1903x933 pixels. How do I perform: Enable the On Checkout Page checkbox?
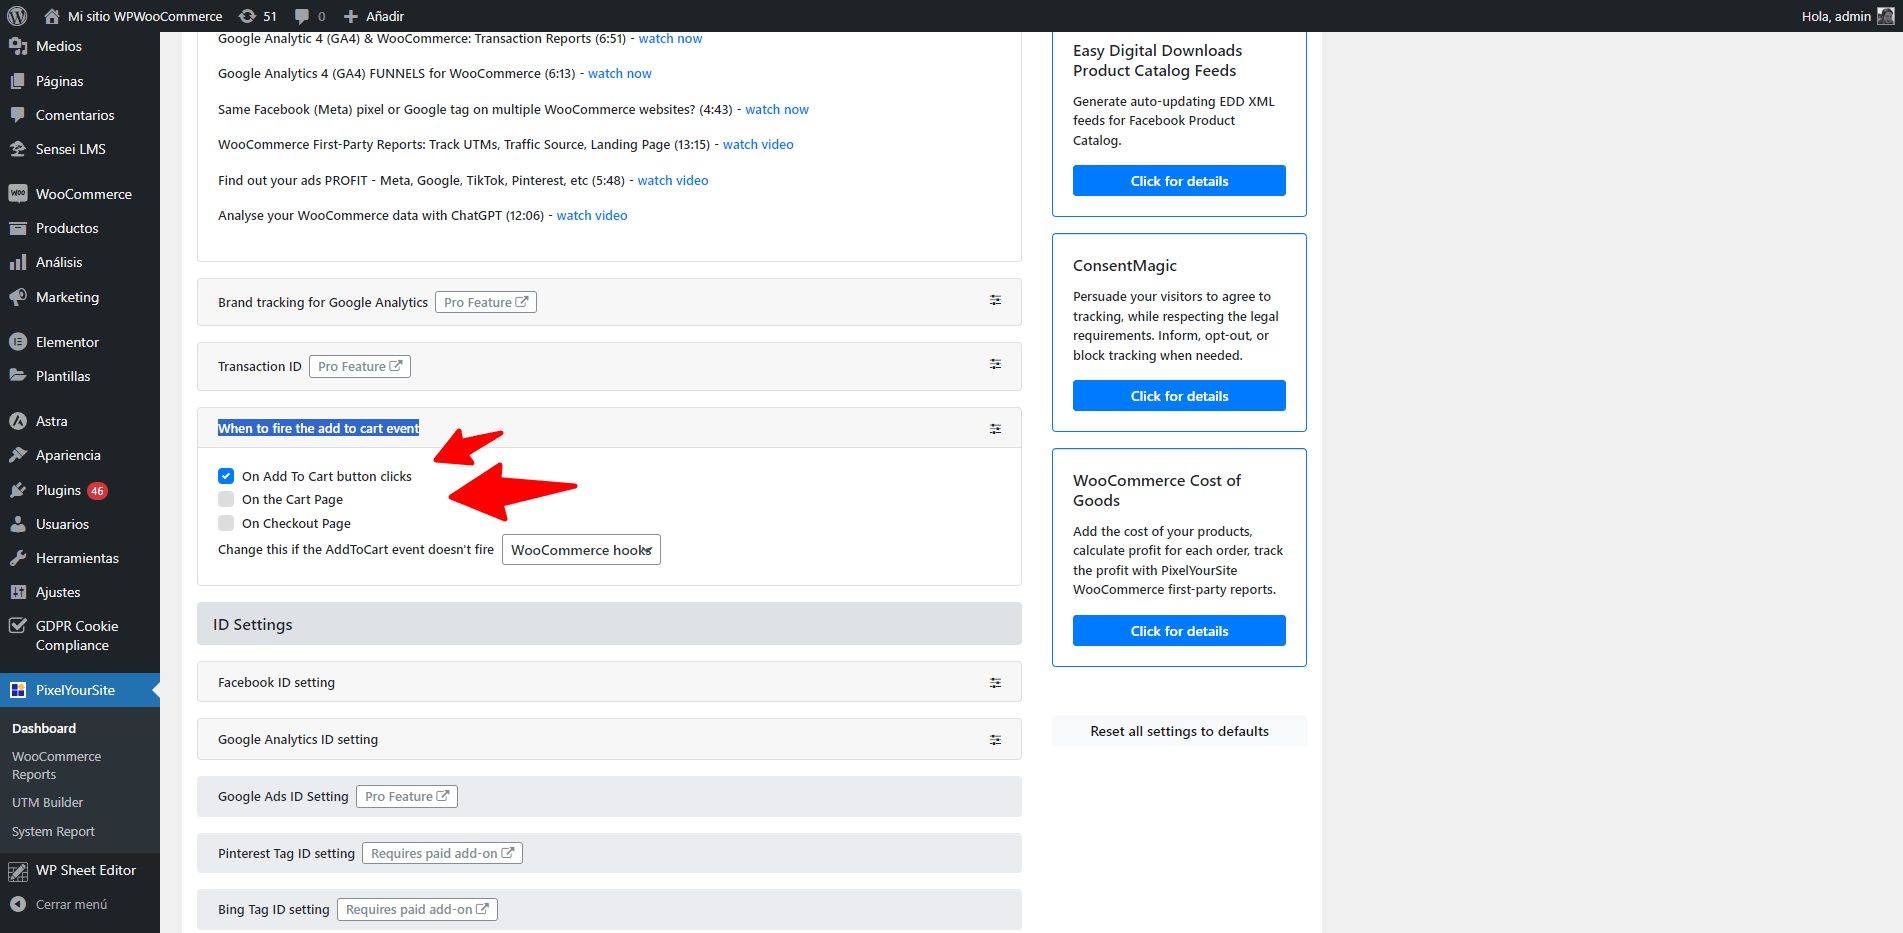(226, 523)
